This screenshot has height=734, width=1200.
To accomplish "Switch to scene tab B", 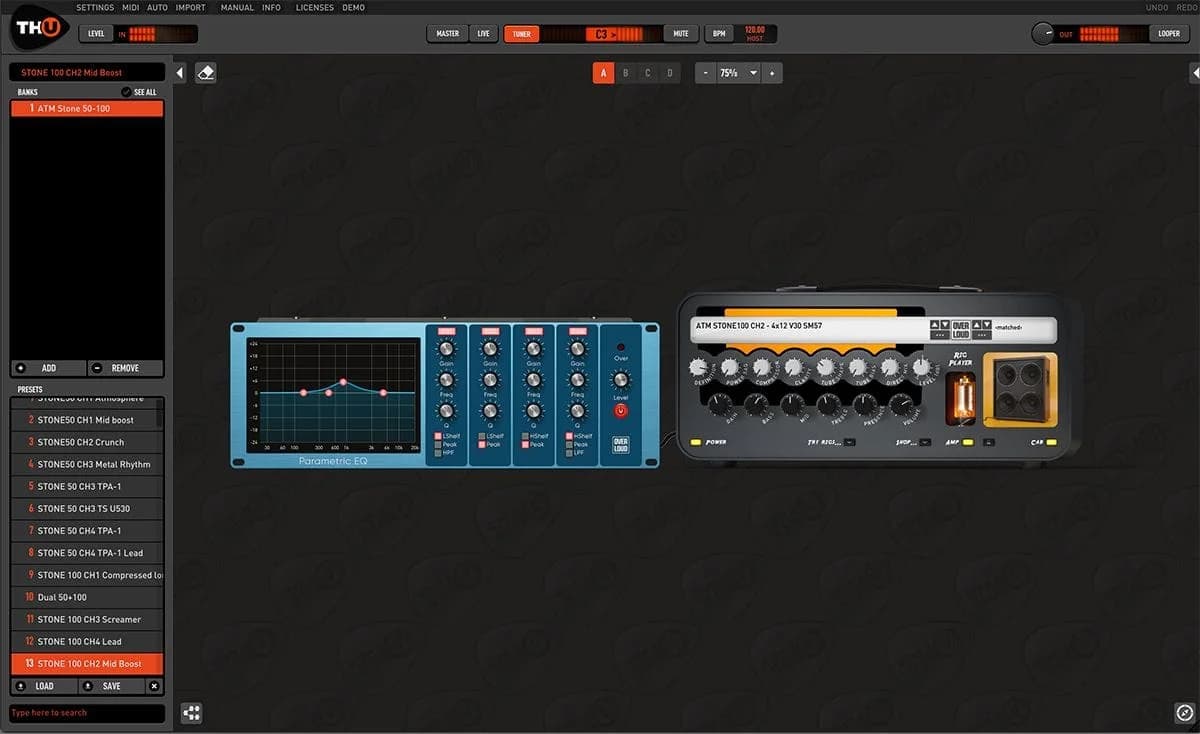I will click(625, 73).
